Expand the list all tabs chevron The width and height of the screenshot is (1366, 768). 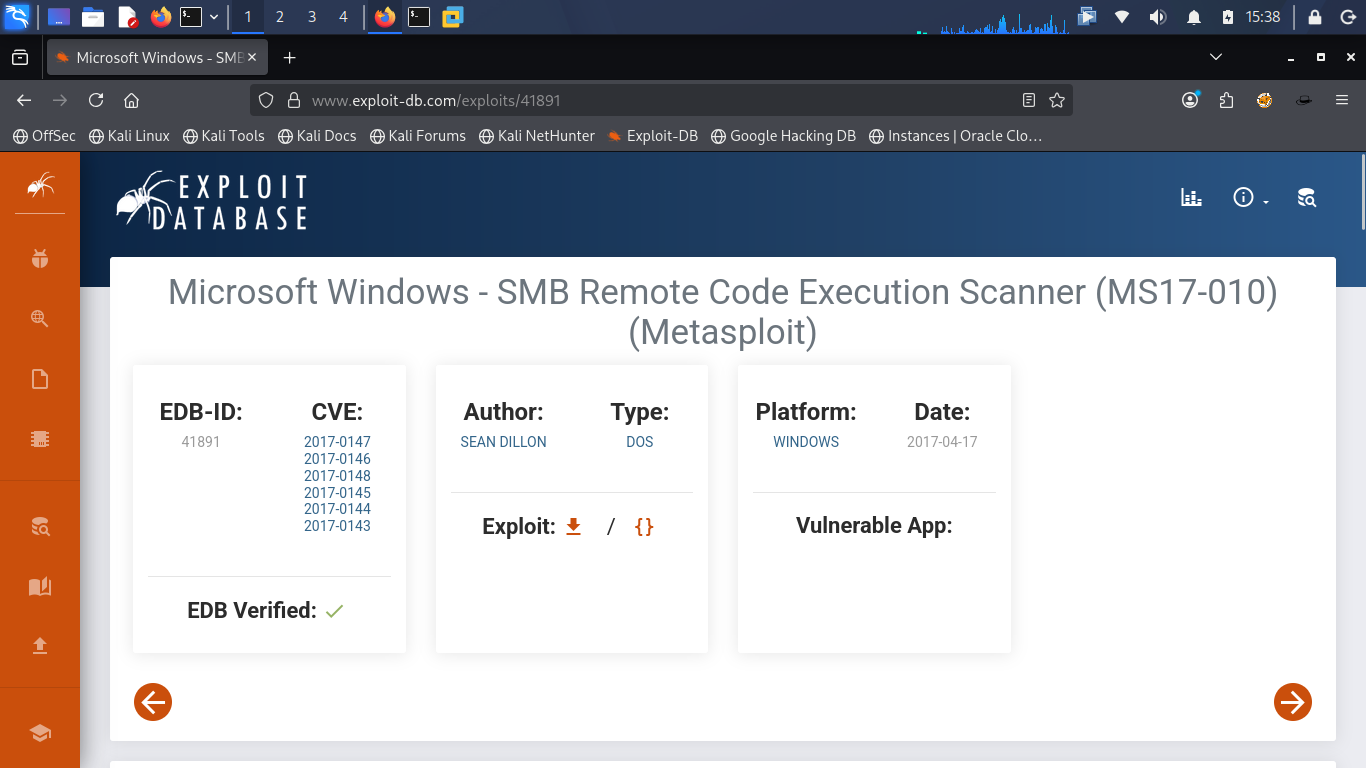[1216, 57]
